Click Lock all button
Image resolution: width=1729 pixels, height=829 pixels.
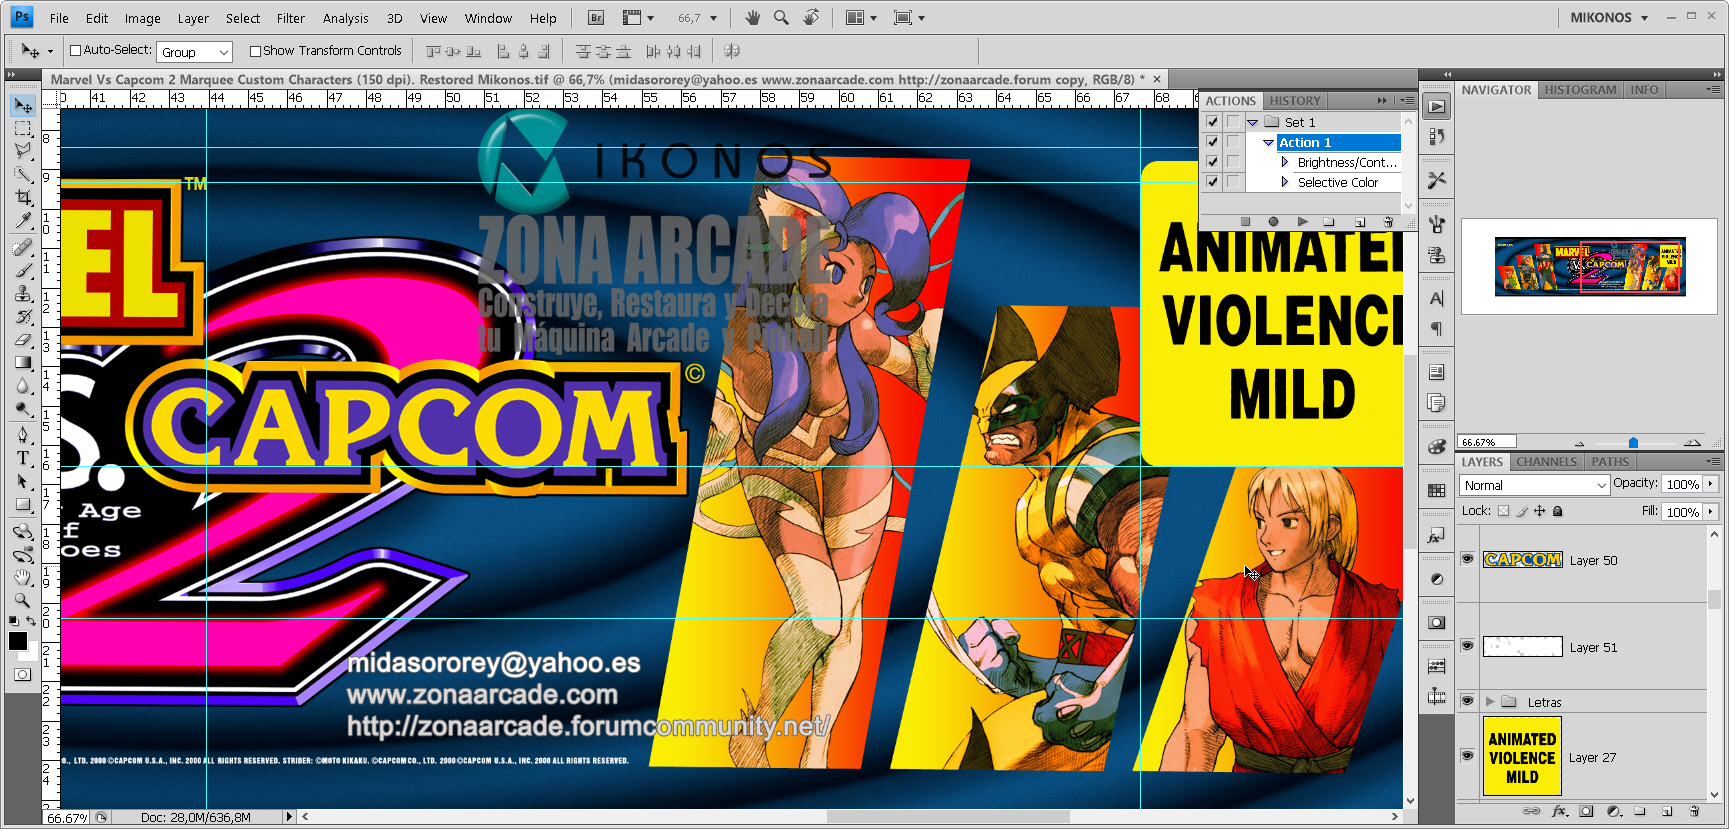tap(1557, 511)
